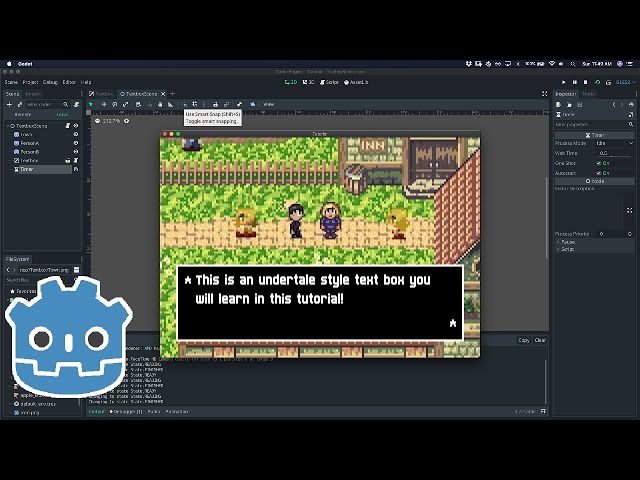
Task: Open skeleton bone options icon
Action: pos(240,104)
